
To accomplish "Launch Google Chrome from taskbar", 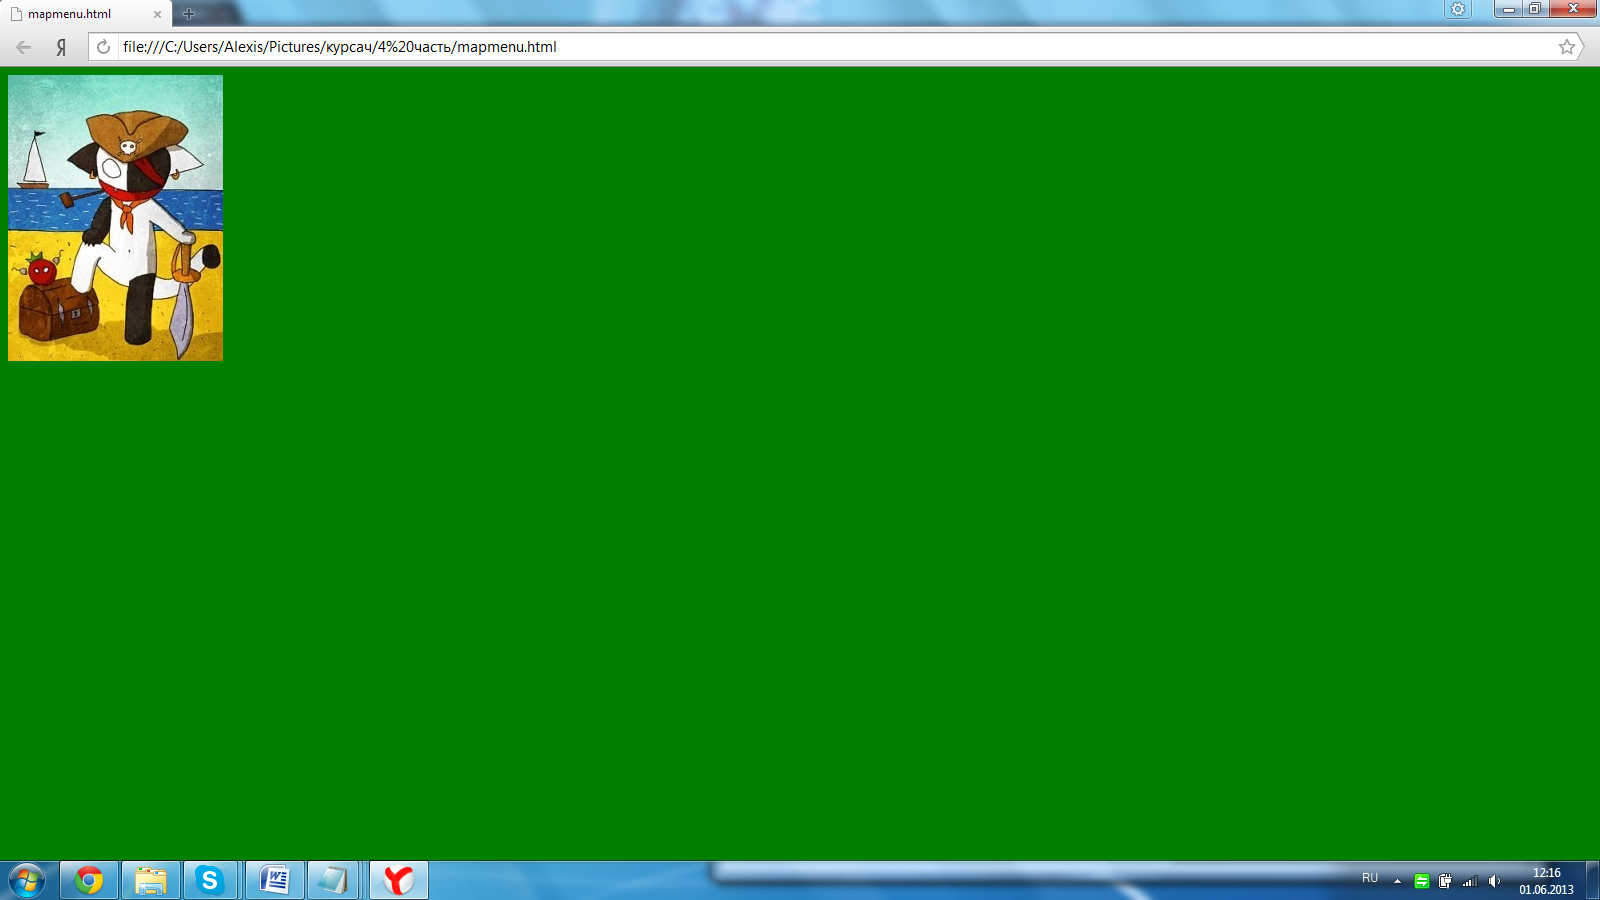I will pyautogui.click(x=89, y=880).
